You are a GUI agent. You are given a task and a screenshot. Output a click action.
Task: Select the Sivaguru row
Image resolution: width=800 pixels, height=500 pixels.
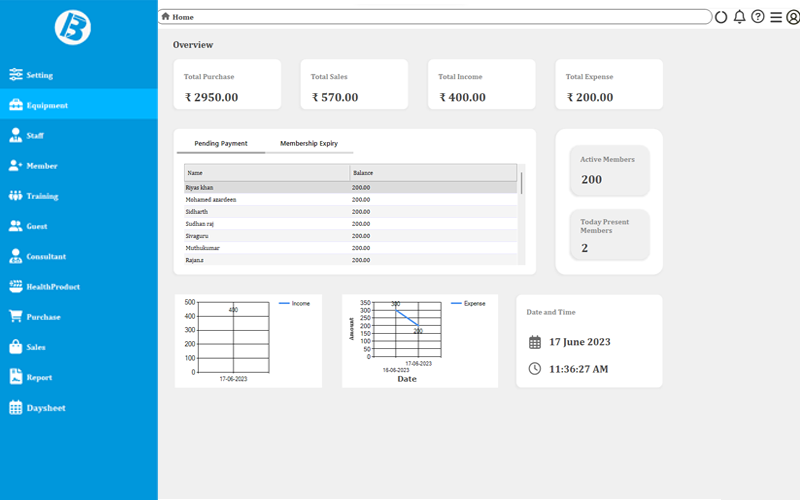(x=351, y=236)
